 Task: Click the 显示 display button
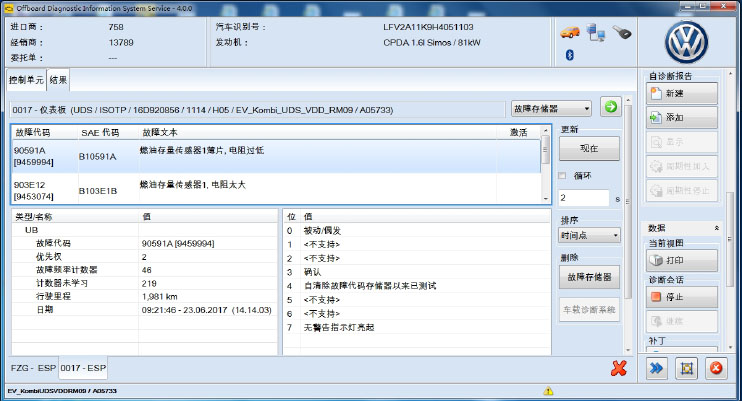(682, 142)
